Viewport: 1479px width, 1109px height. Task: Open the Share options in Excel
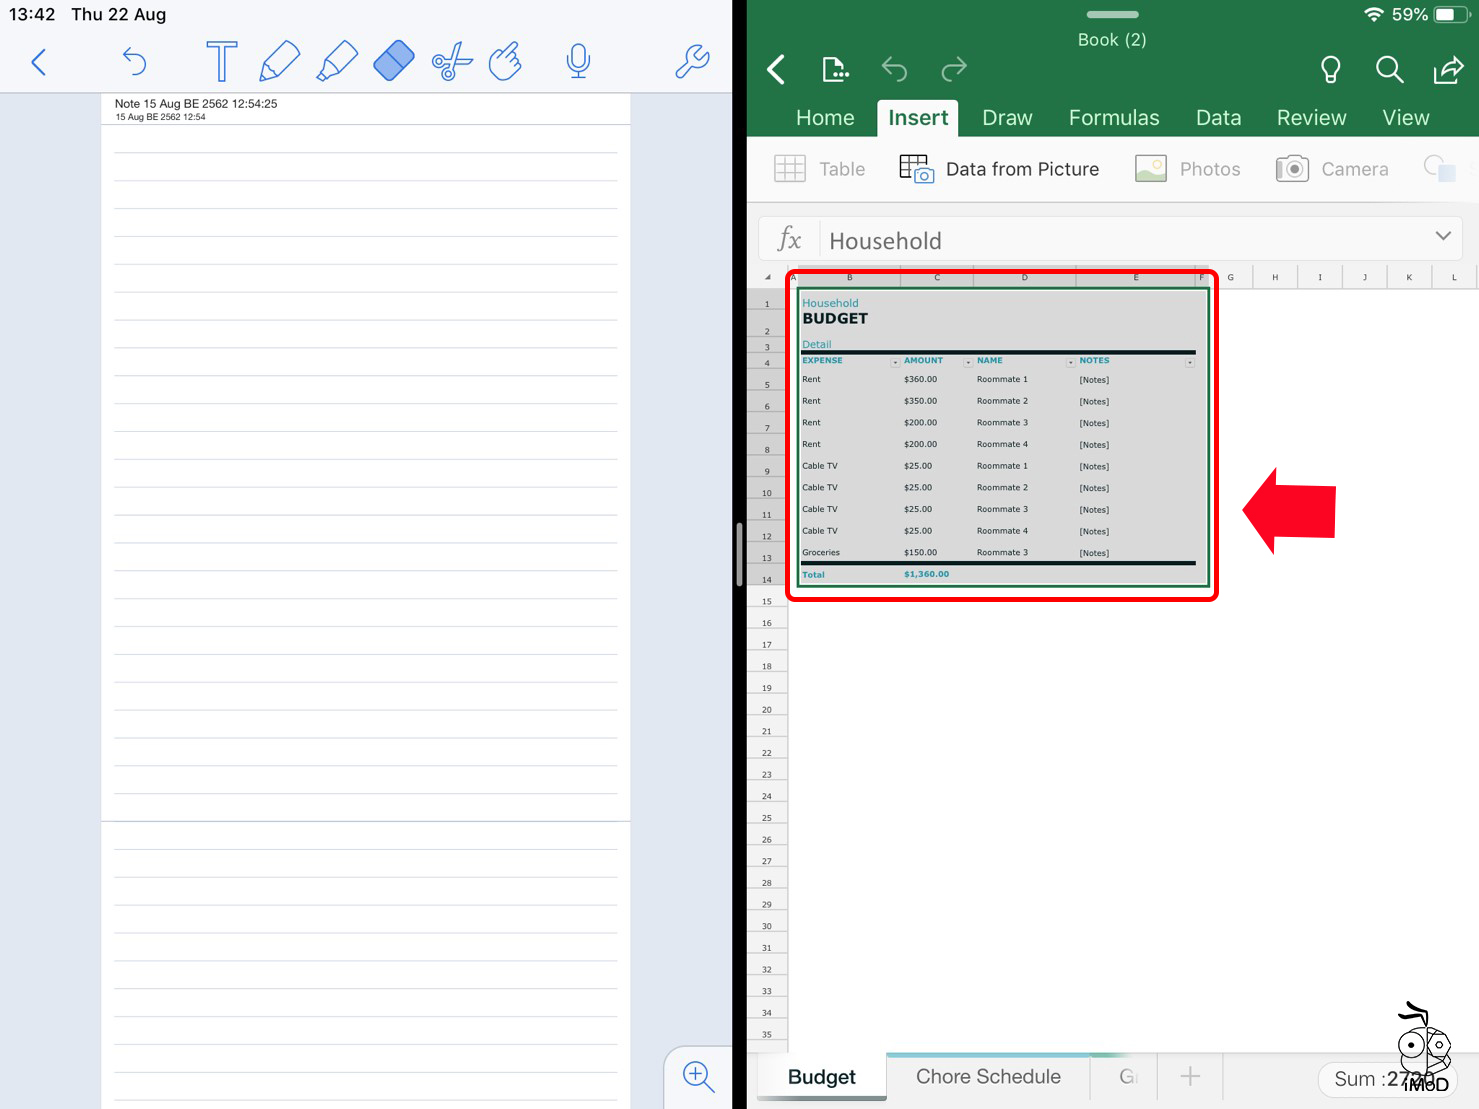(1448, 69)
